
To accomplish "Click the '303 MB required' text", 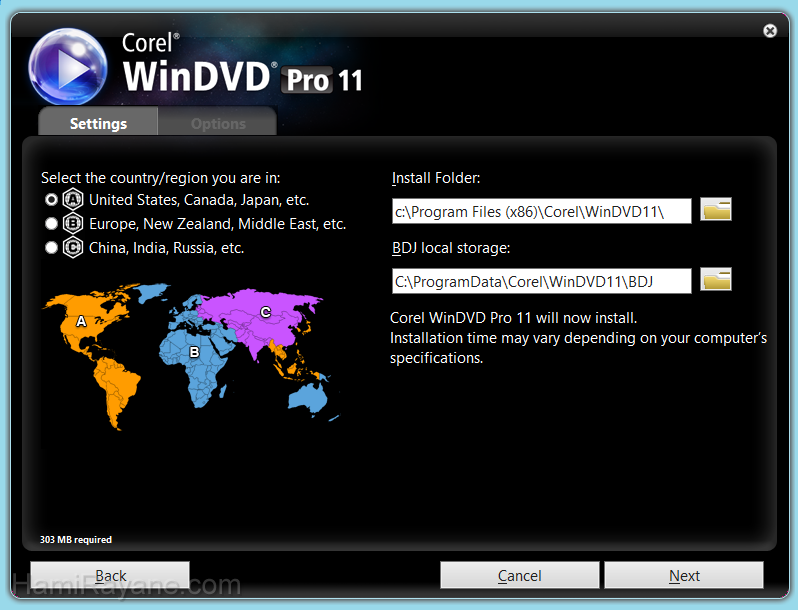I will [x=76, y=539].
